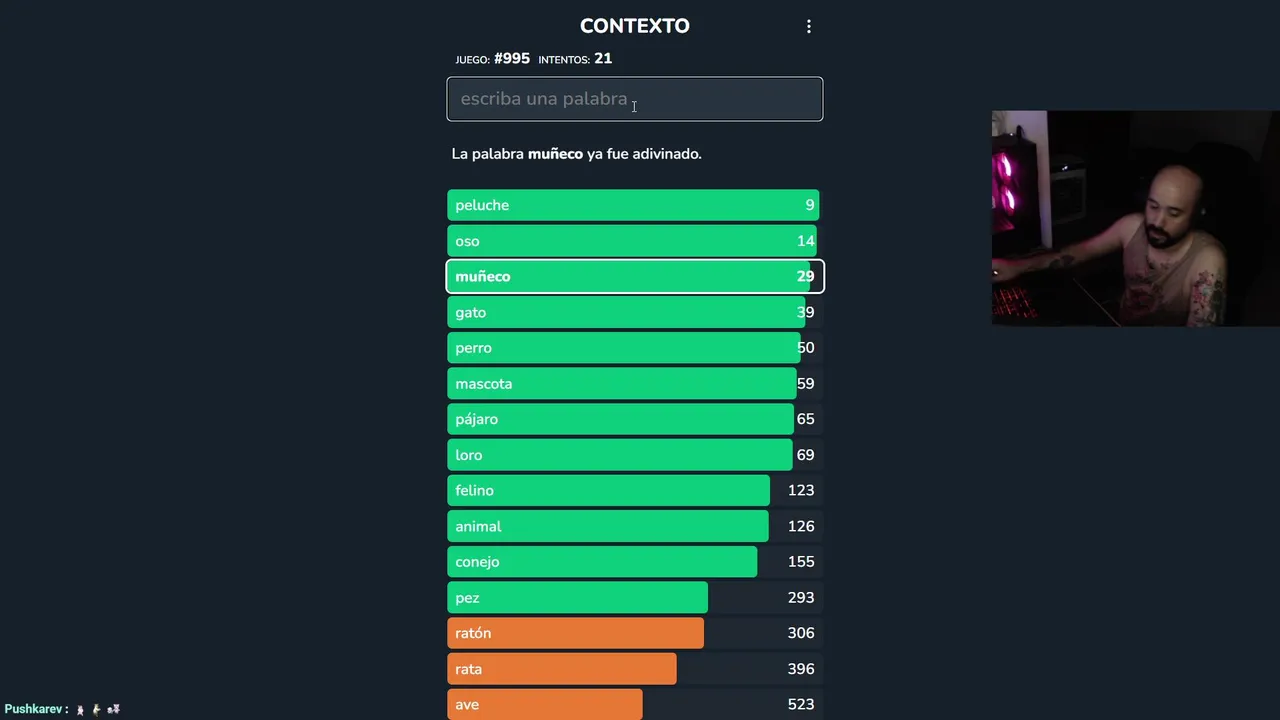Select the 'pájaro' guess row
The image size is (1280, 720).
[x=634, y=419]
